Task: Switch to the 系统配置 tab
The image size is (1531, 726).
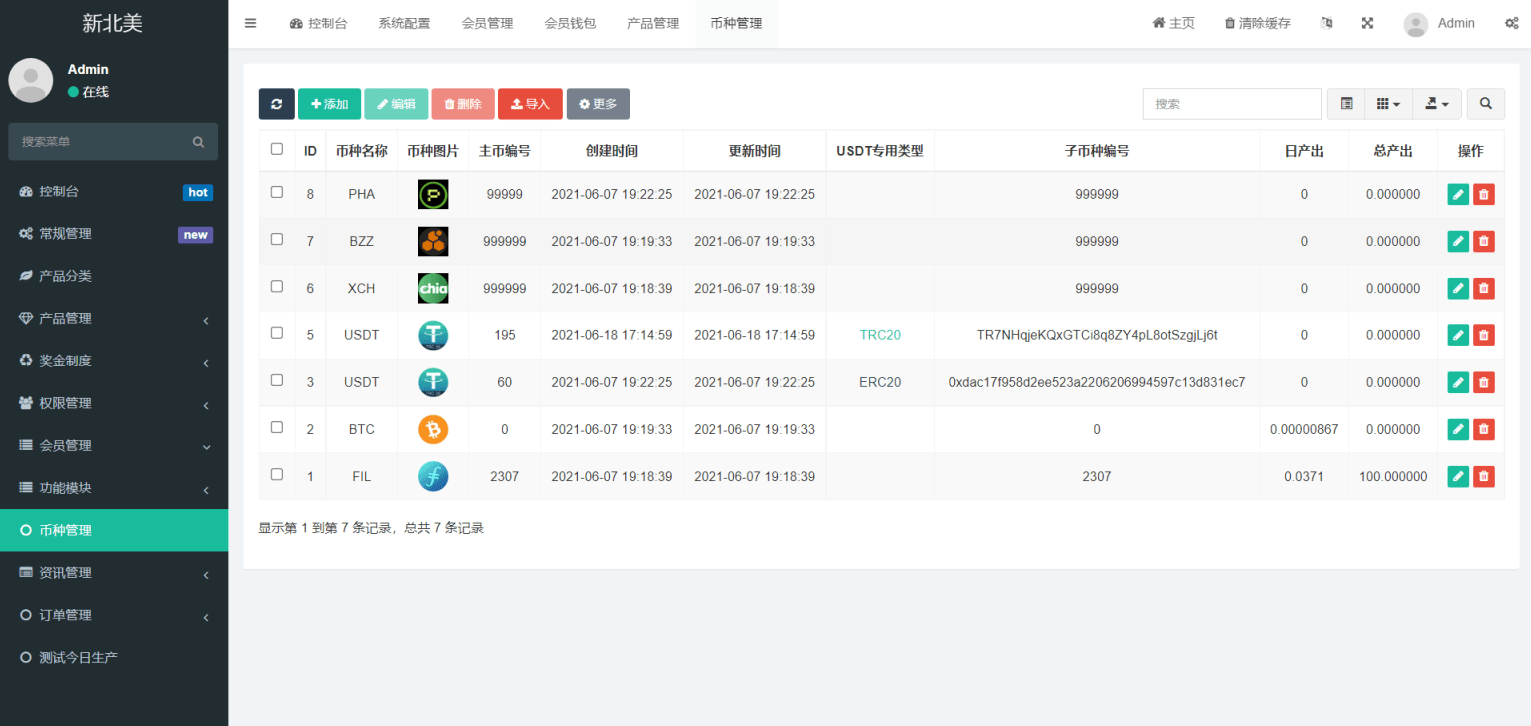Action: [x=404, y=22]
